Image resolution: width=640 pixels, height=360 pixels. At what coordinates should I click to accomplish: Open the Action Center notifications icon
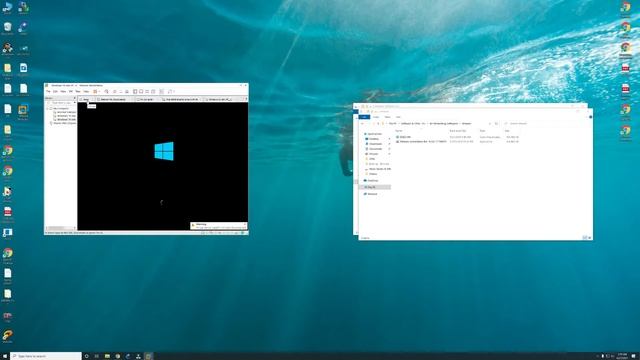(634, 356)
